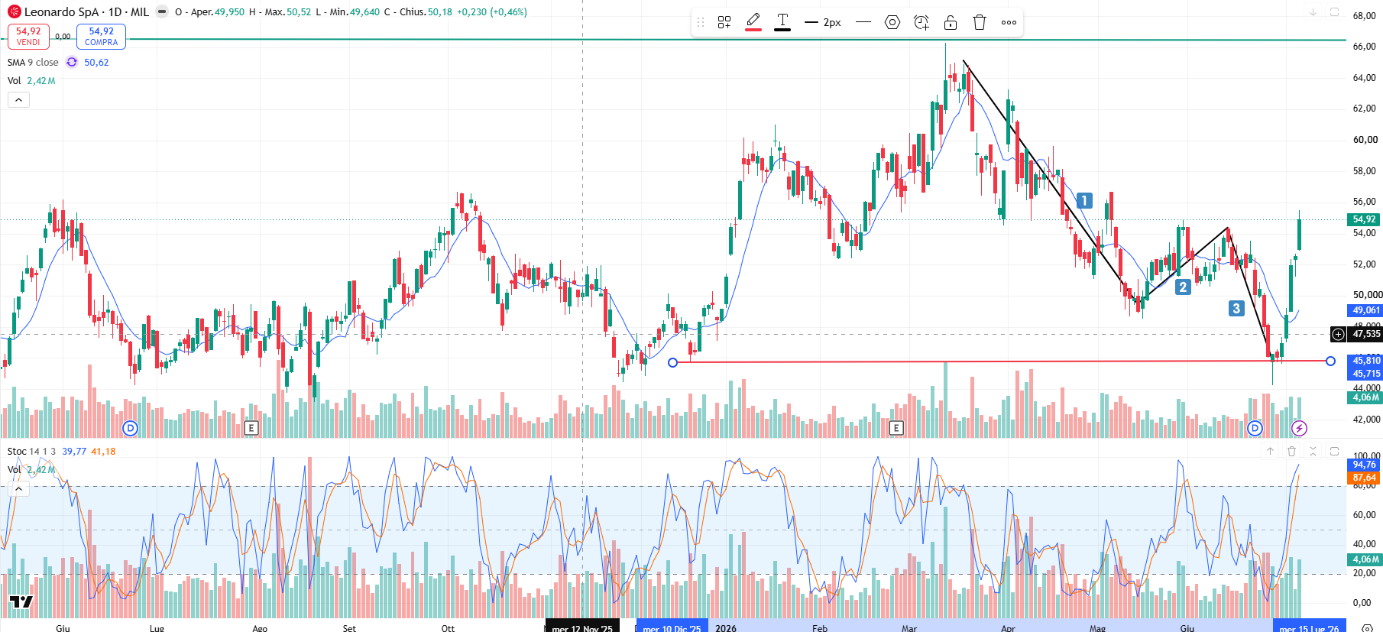Click earnings E marker near Feb

(x=896, y=428)
